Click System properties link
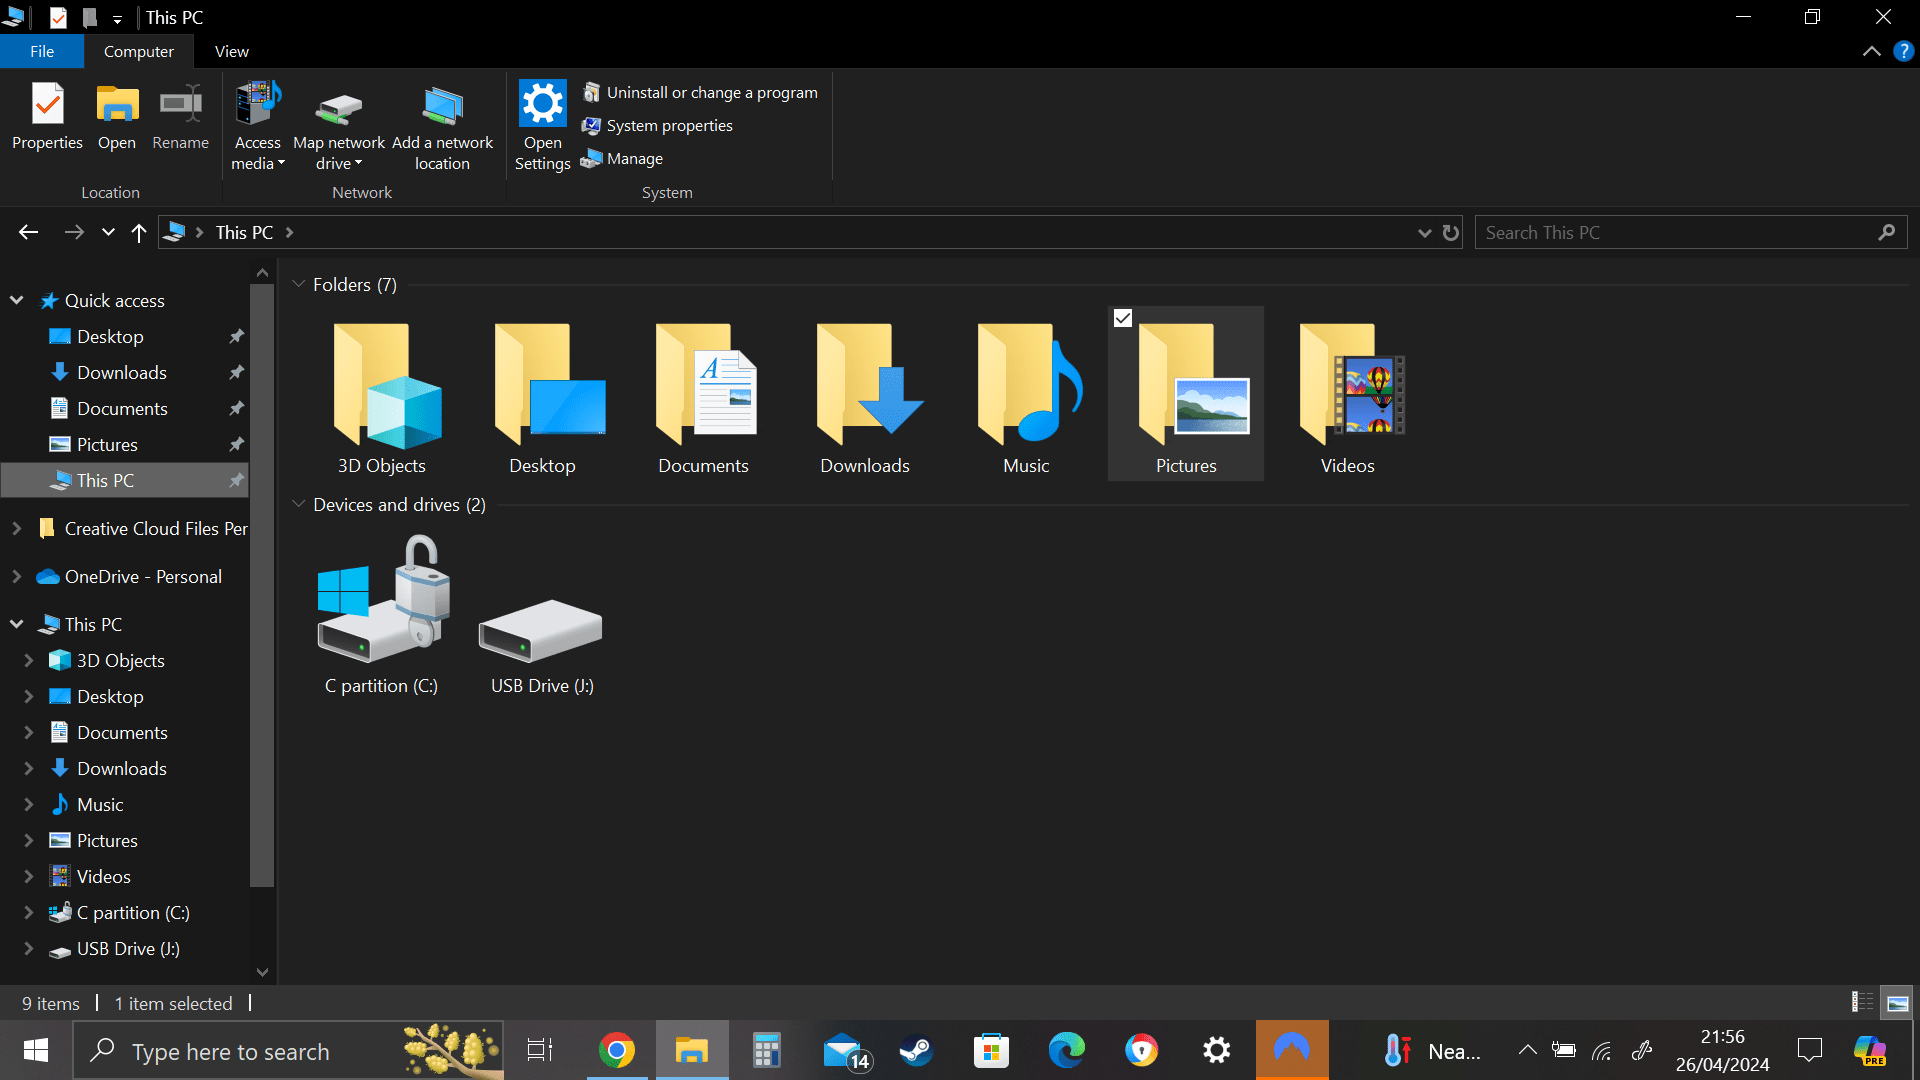Viewport: 1920px width, 1080px height. (669, 126)
